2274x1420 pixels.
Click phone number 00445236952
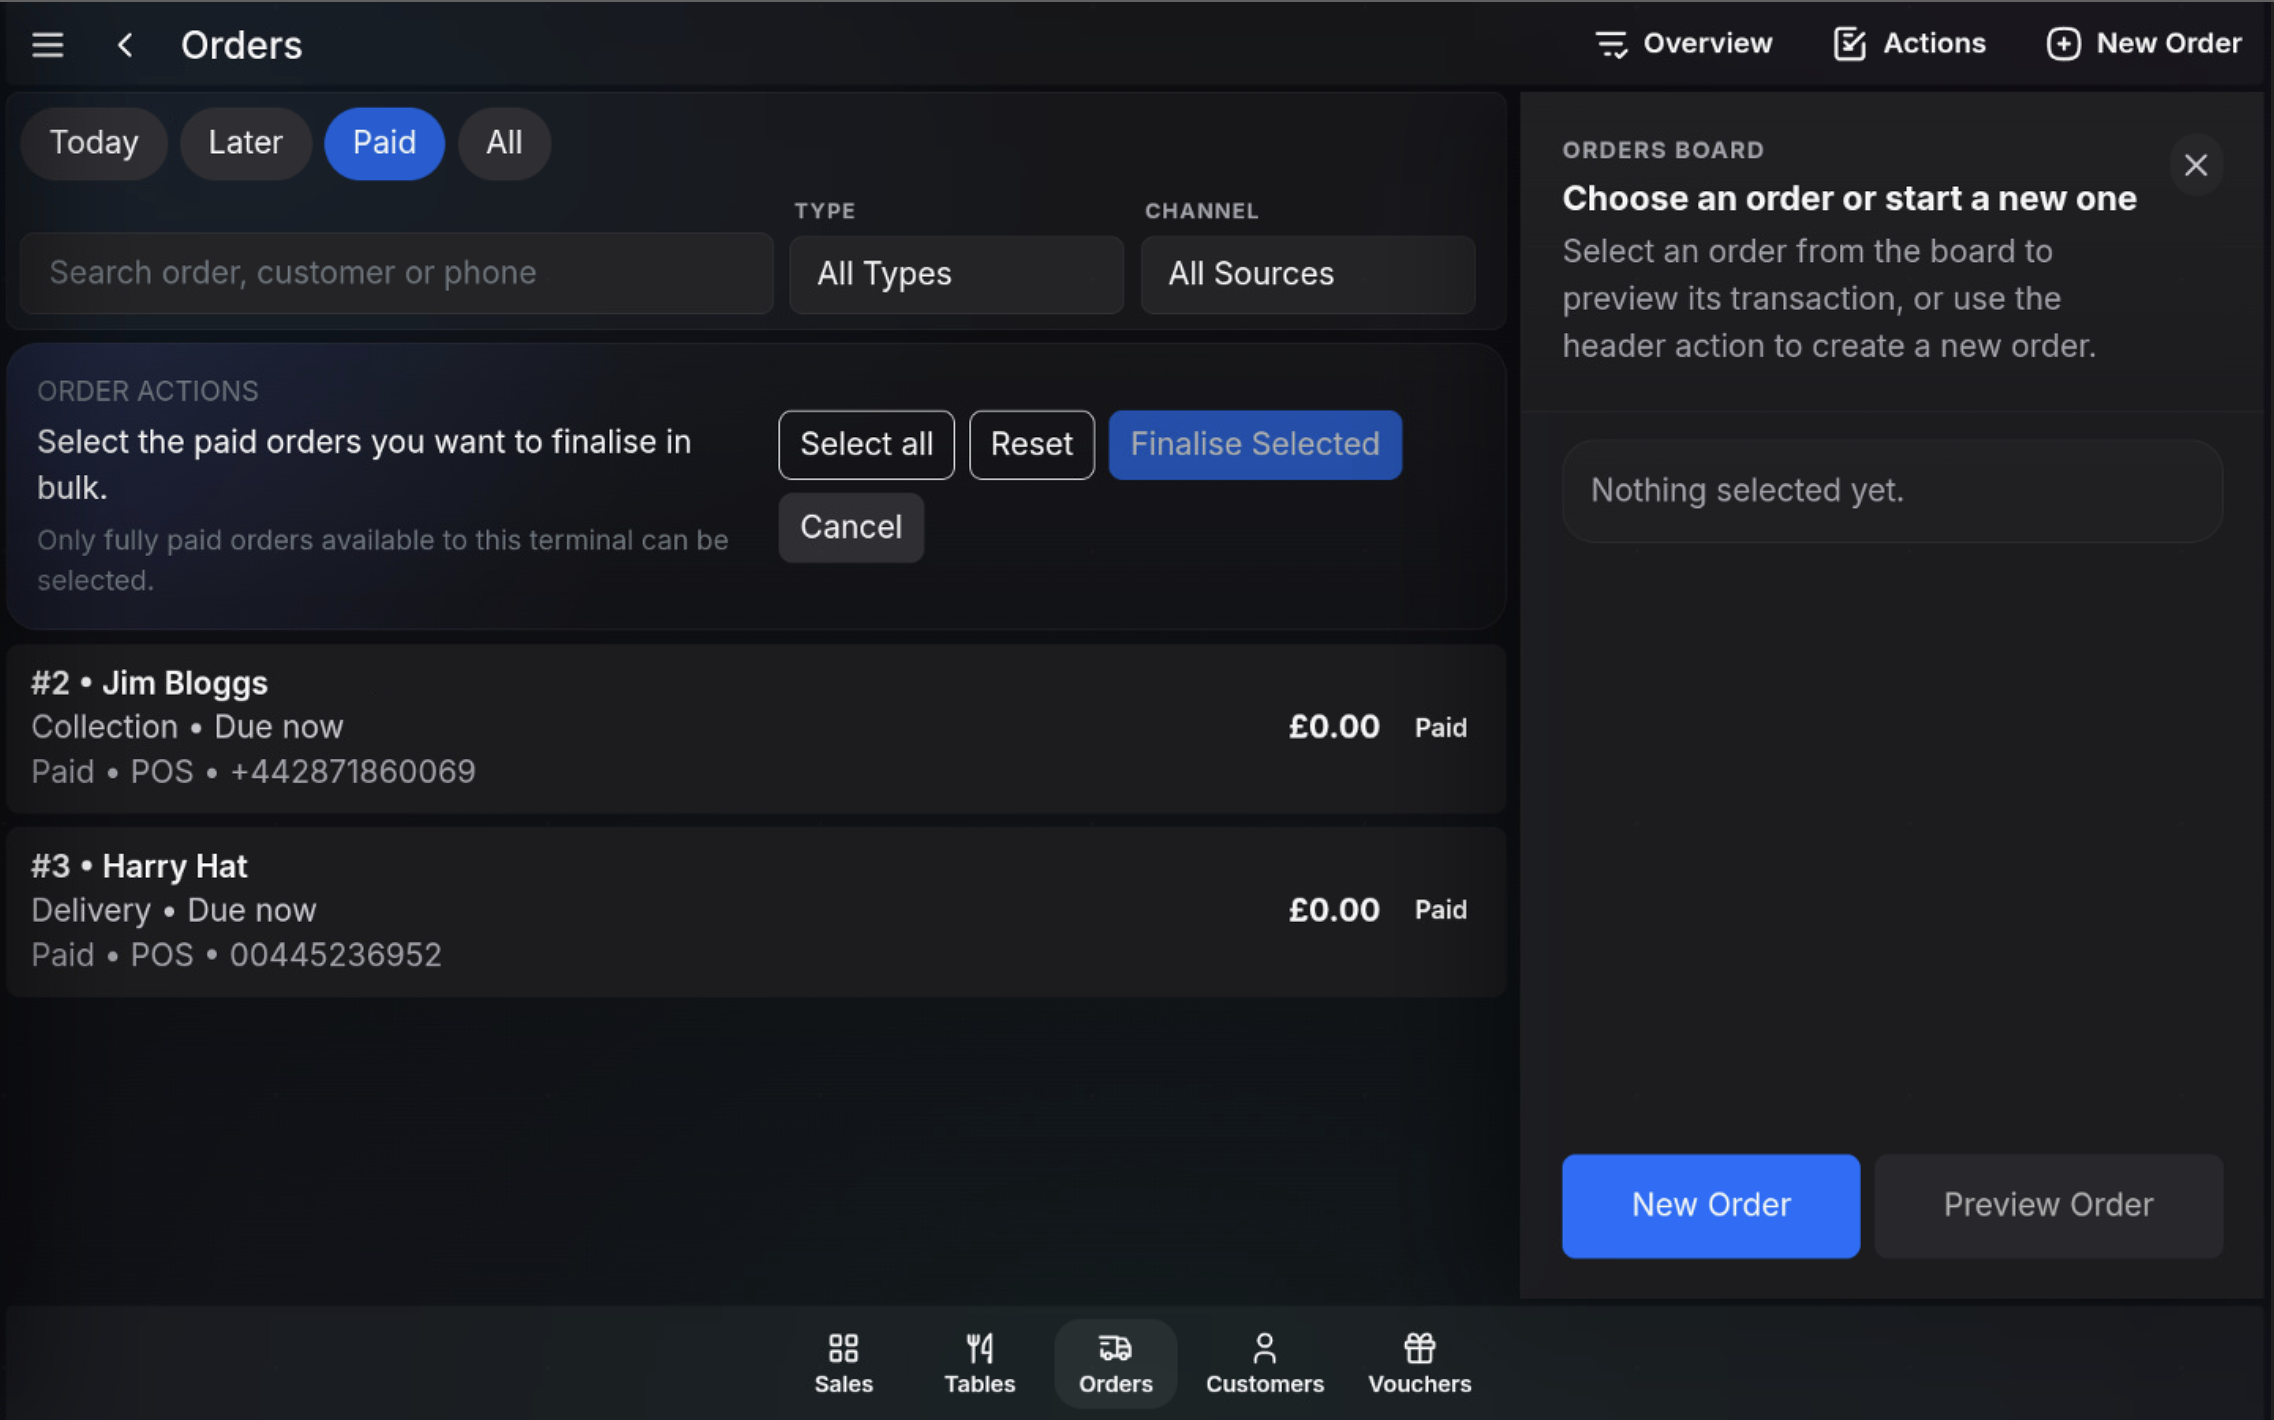[x=336, y=955]
